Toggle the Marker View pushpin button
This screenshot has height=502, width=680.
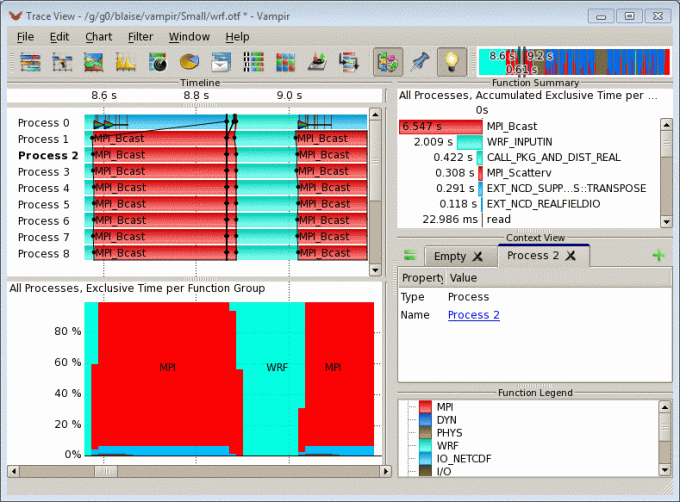click(420, 62)
